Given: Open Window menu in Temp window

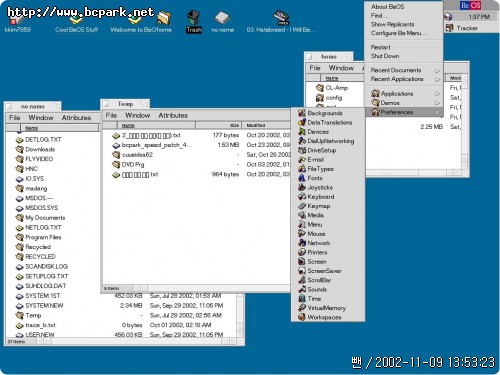Looking at the screenshot, I should coord(137,115).
